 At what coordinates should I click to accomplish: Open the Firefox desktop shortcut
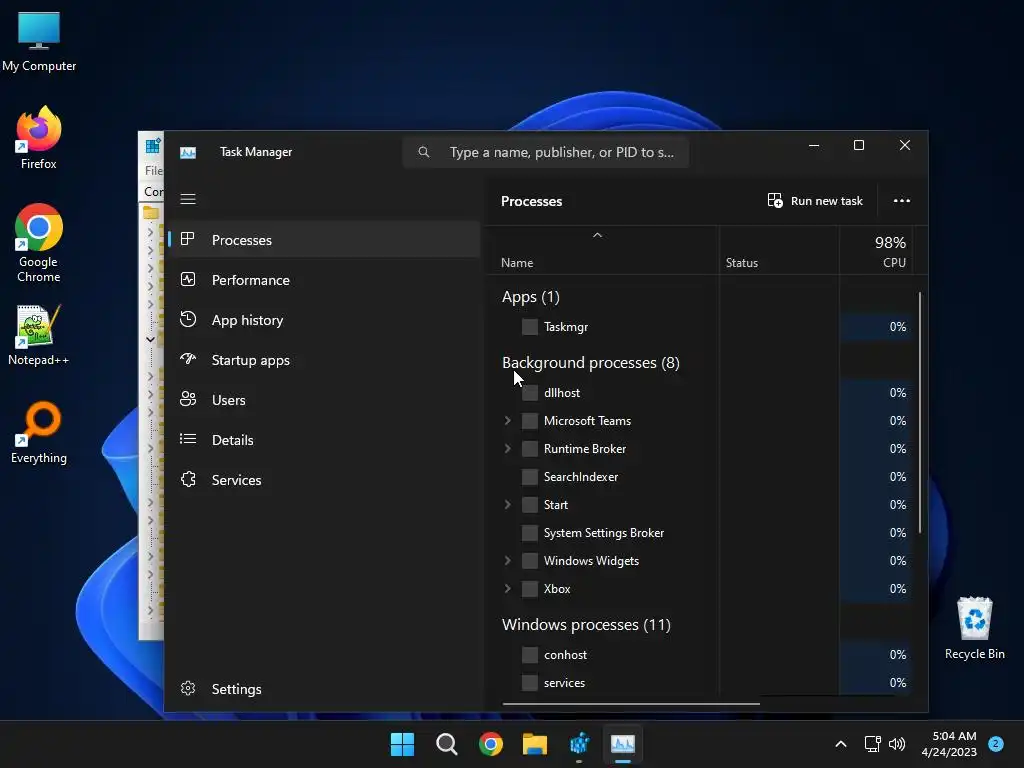pos(39,138)
